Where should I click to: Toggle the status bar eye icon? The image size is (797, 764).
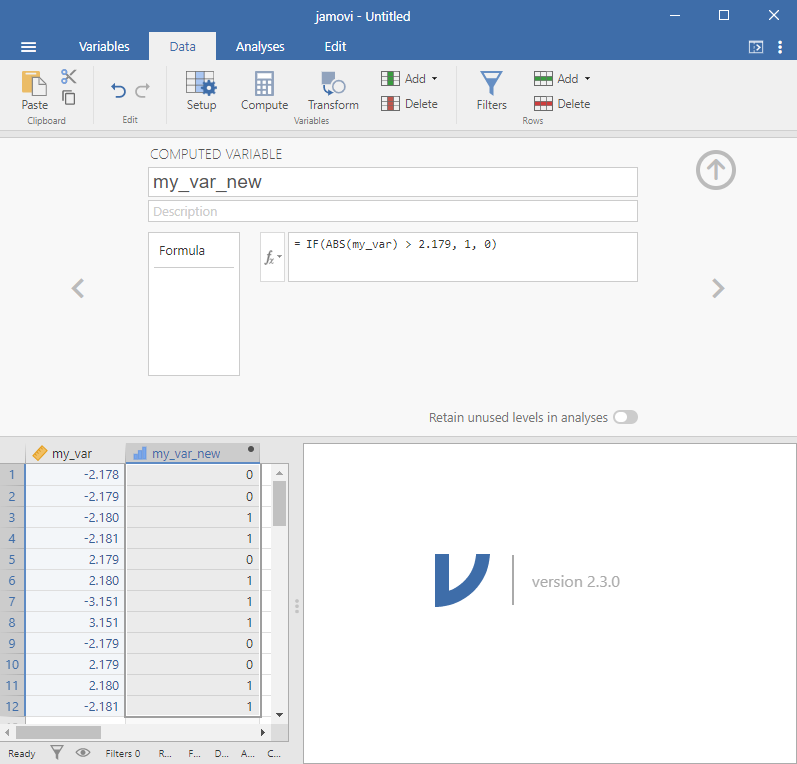coord(83,752)
